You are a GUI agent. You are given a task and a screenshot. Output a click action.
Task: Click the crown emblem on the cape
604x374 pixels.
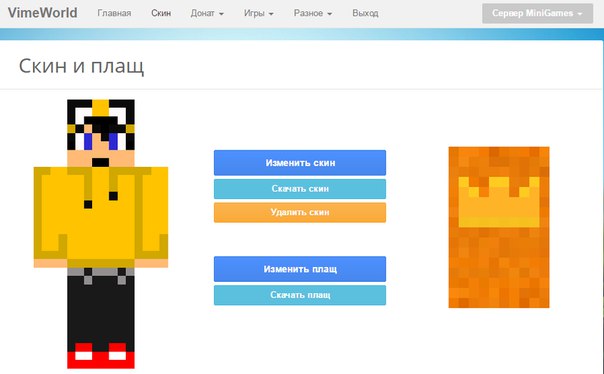pyautogui.click(x=499, y=202)
